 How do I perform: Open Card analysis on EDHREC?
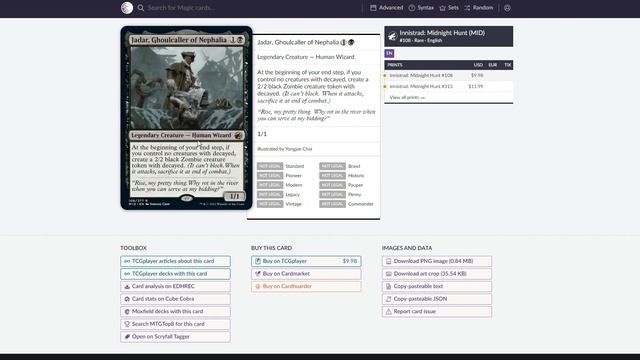tap(176, 287)
